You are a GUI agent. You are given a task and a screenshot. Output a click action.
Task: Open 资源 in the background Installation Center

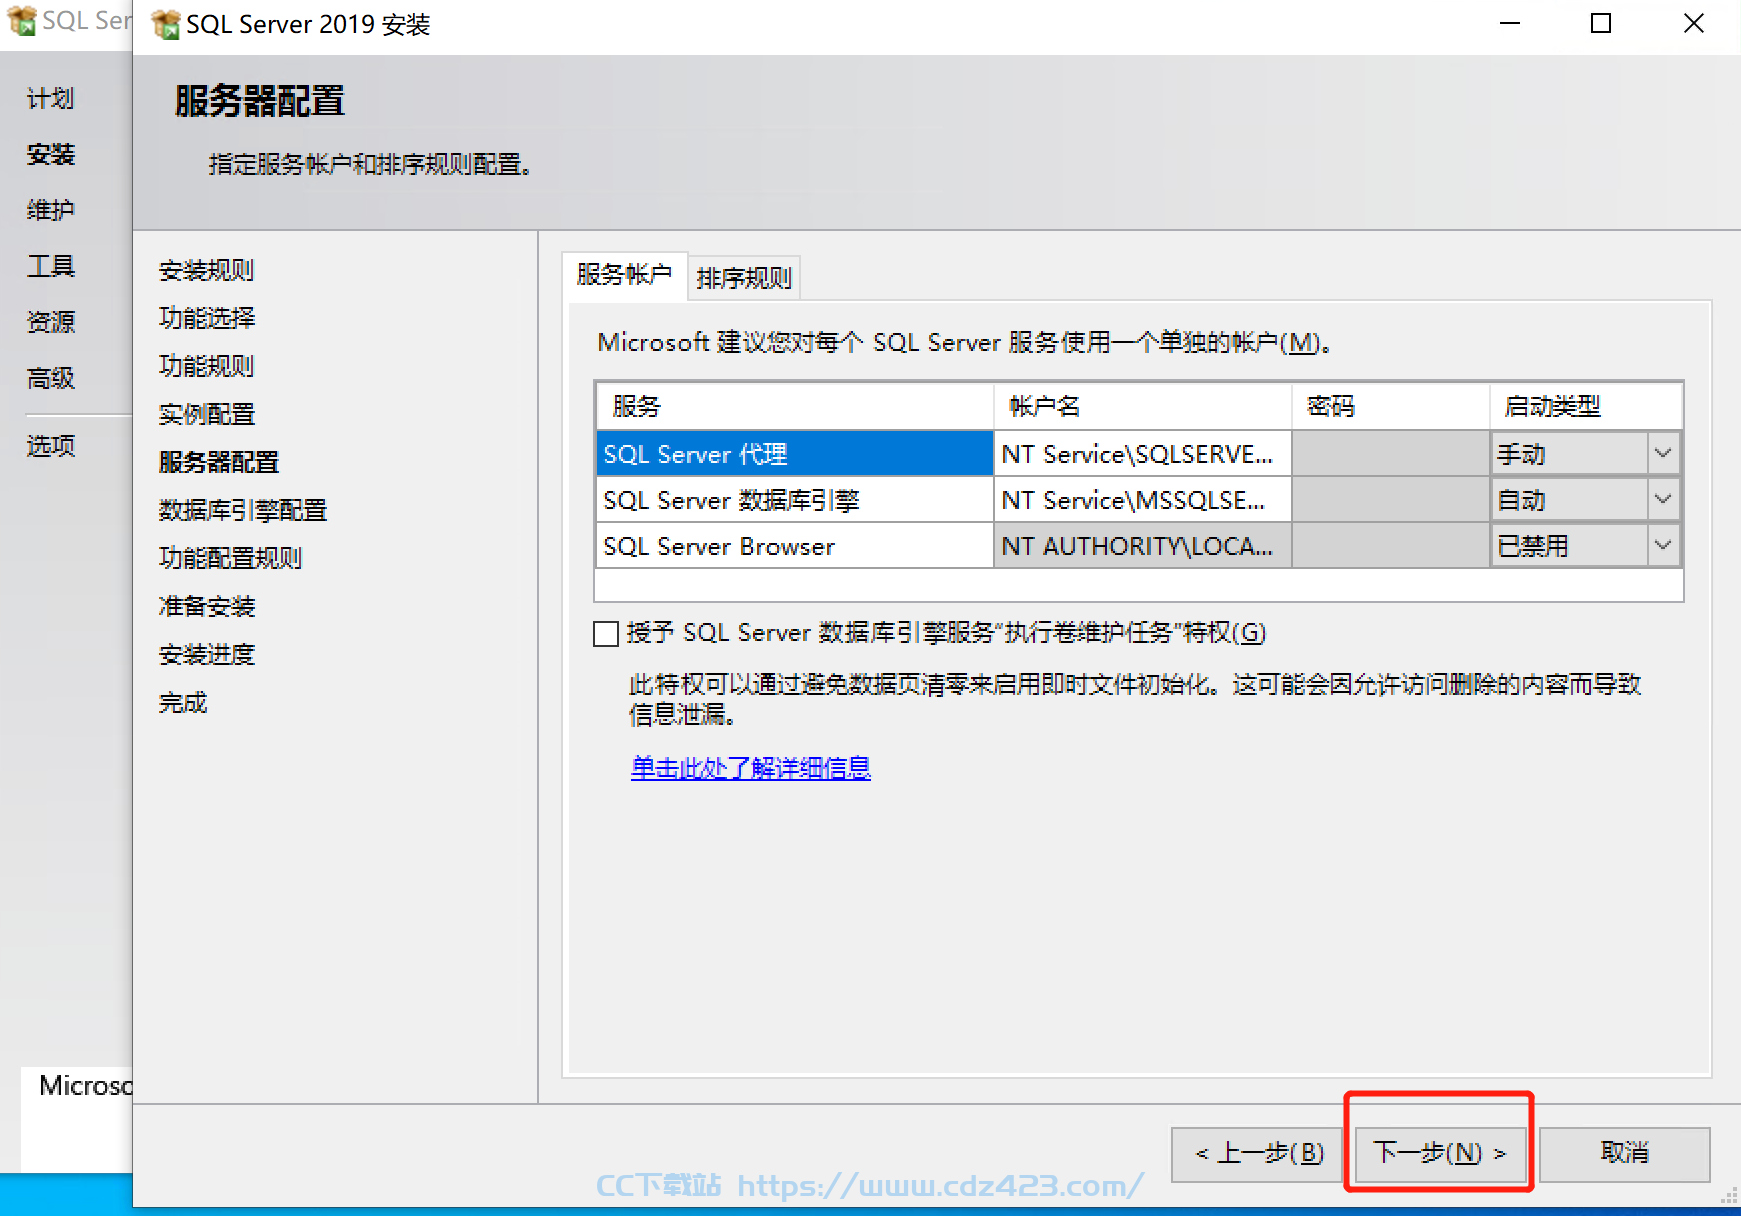(x=51, y=322)
